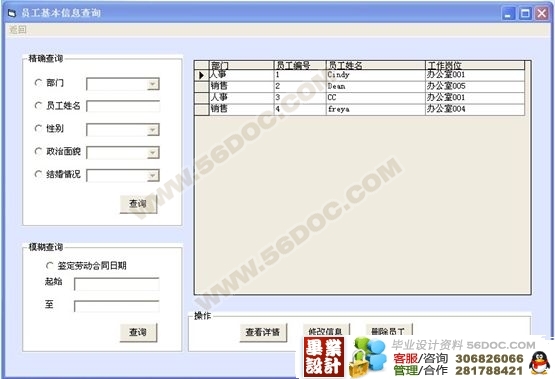This screenshot has width=555, height=379.
Task: Click employee number 4 cell
Action: [x=300, y=109]
